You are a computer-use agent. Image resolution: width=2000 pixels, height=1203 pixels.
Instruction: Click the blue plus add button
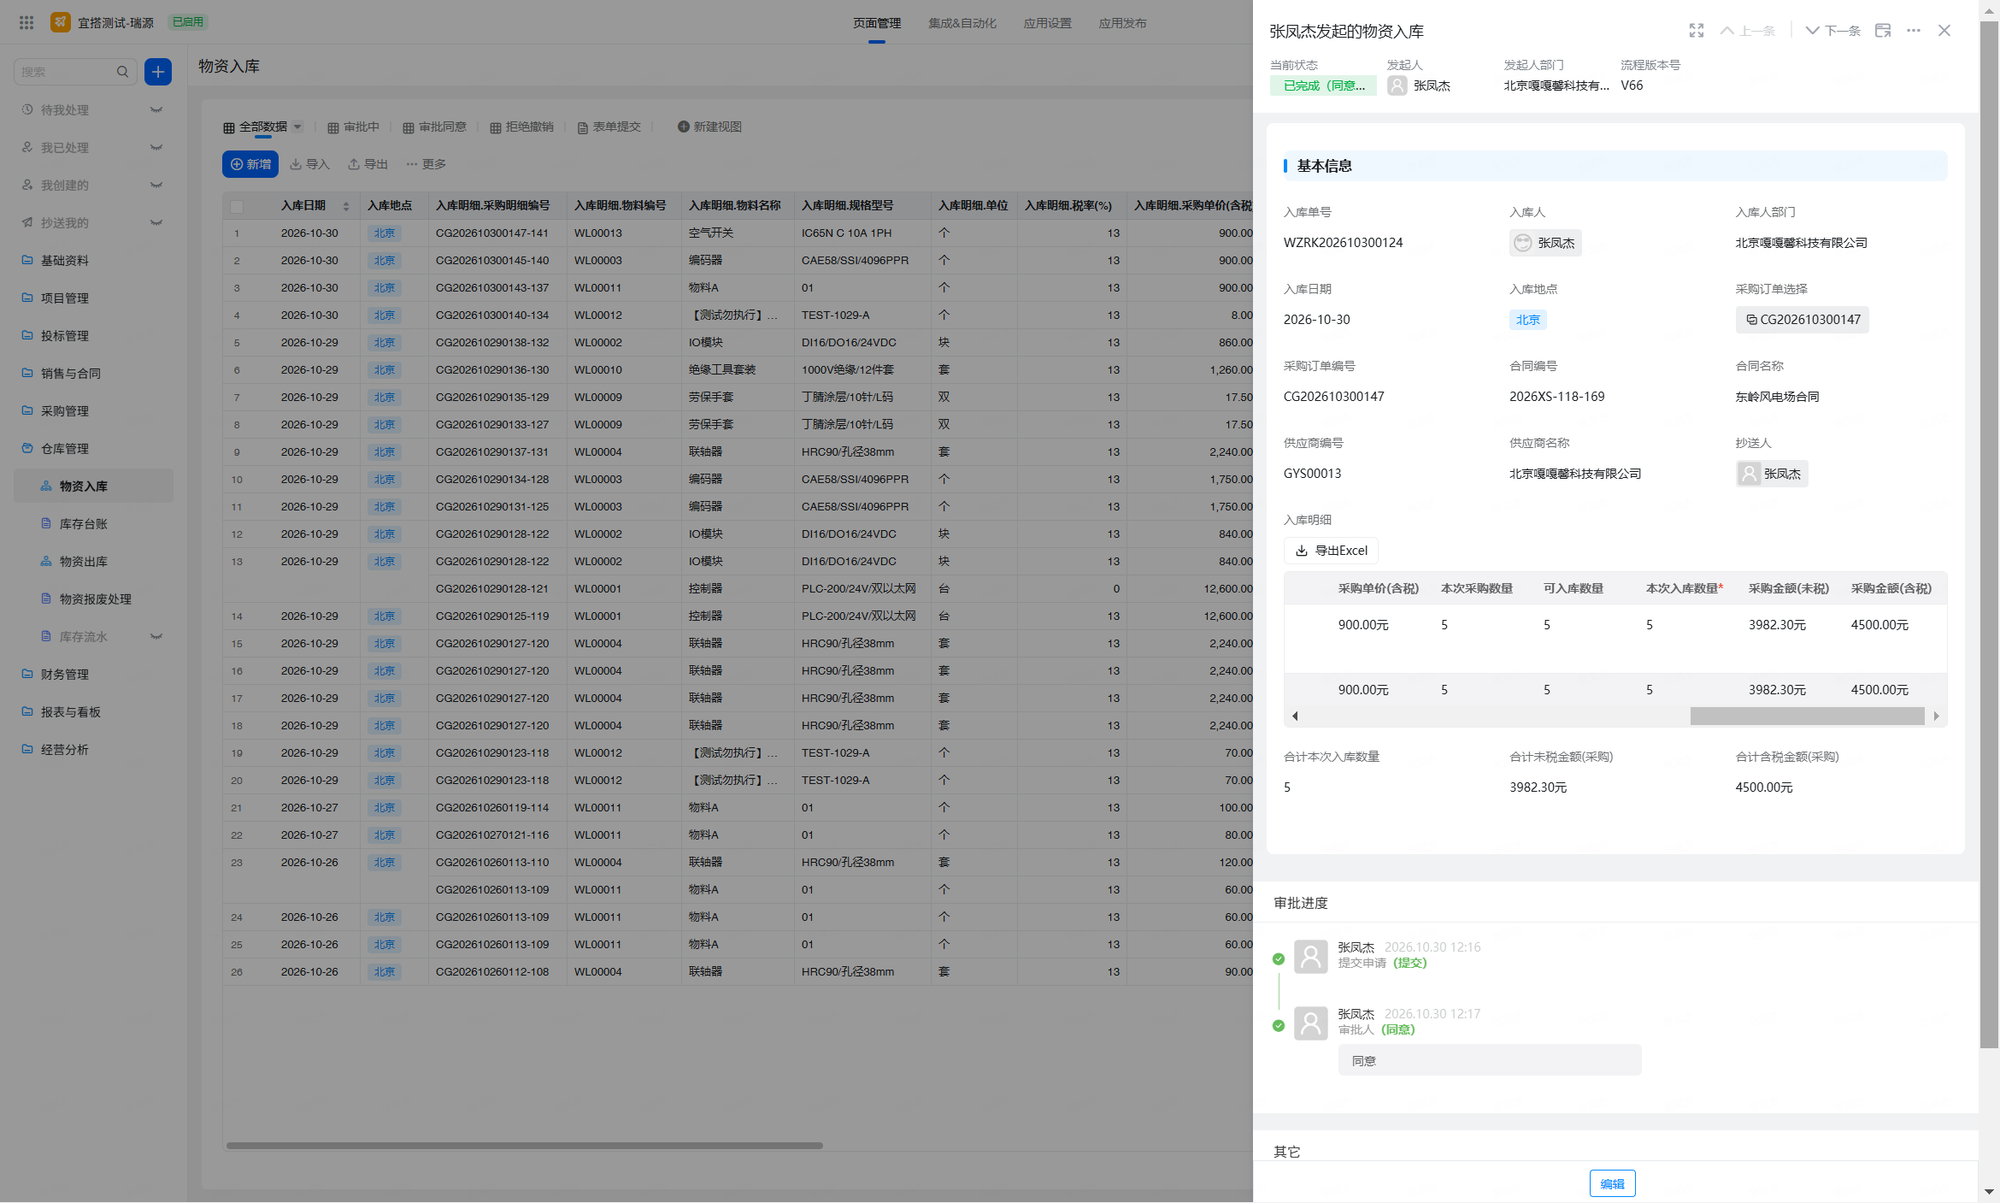[x=158, y=72]
